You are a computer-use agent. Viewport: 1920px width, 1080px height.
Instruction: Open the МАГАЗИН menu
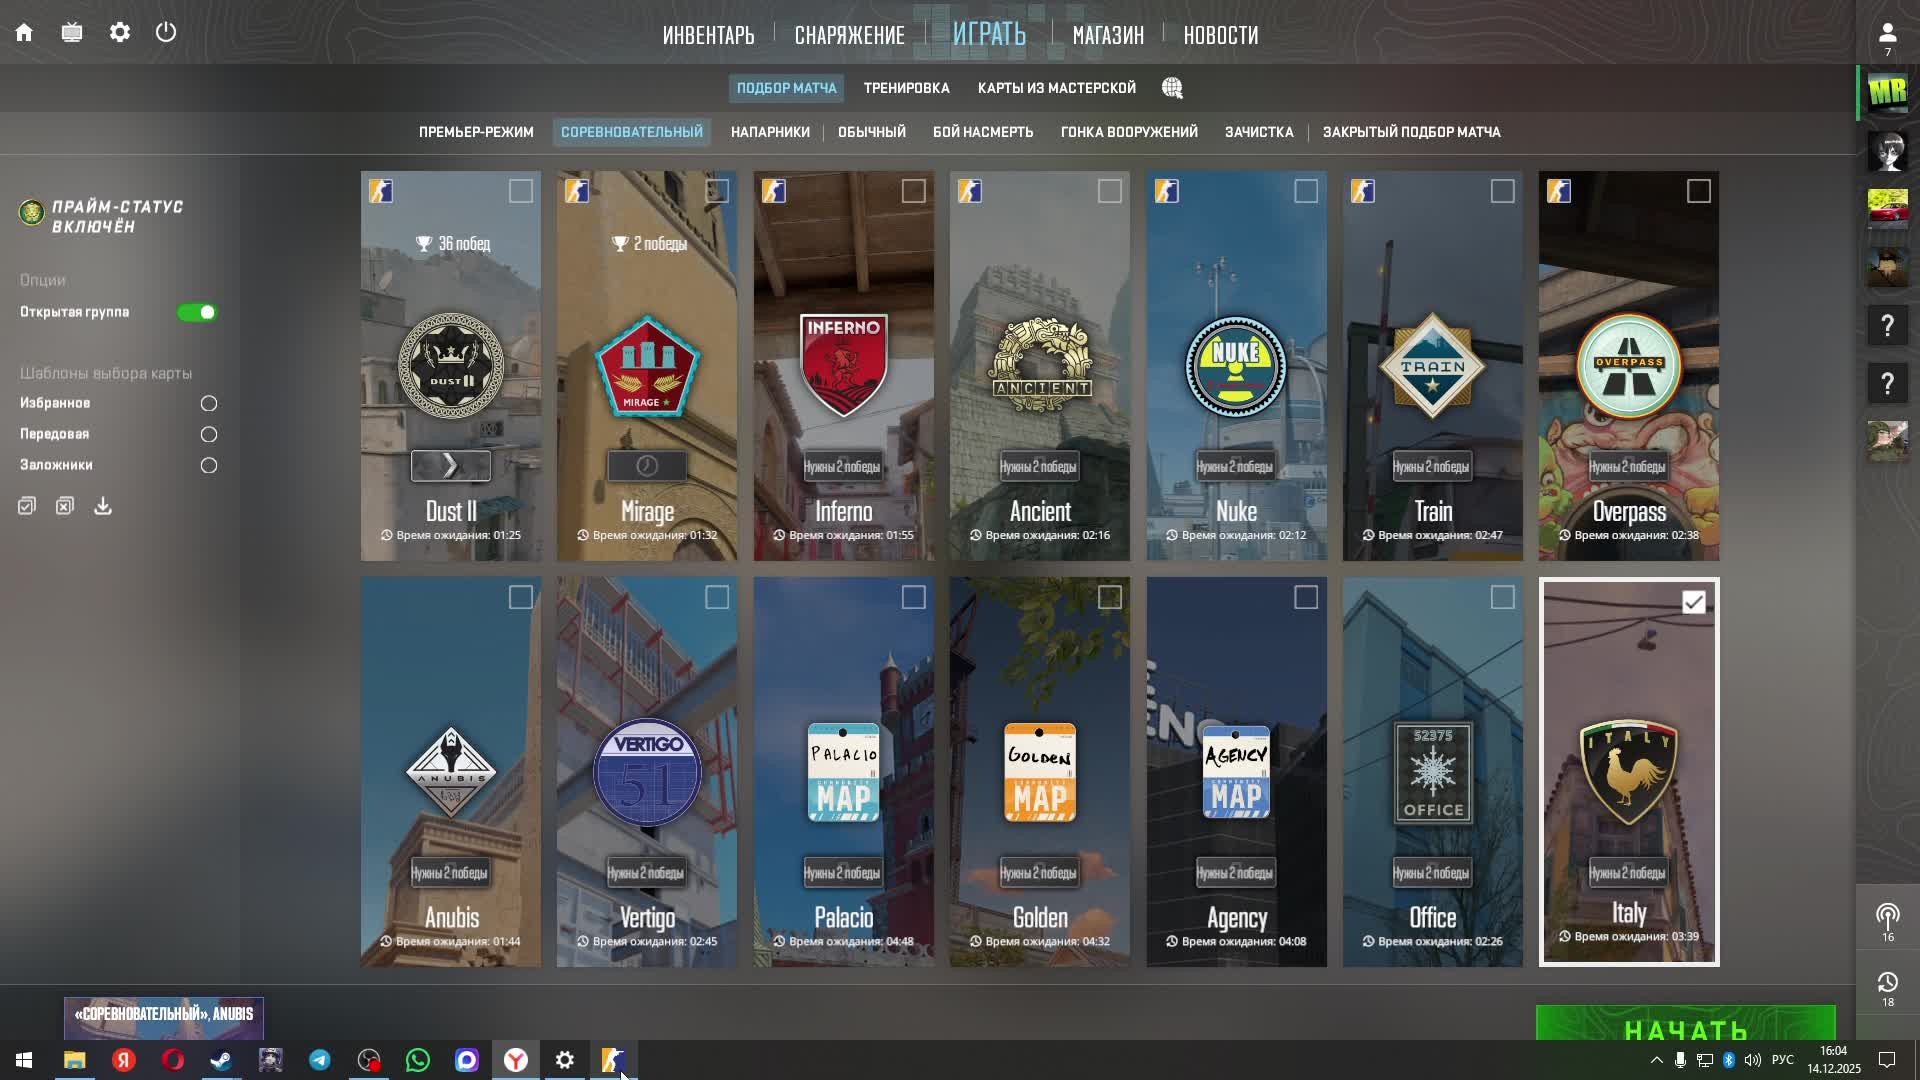tap(1108, 36)
